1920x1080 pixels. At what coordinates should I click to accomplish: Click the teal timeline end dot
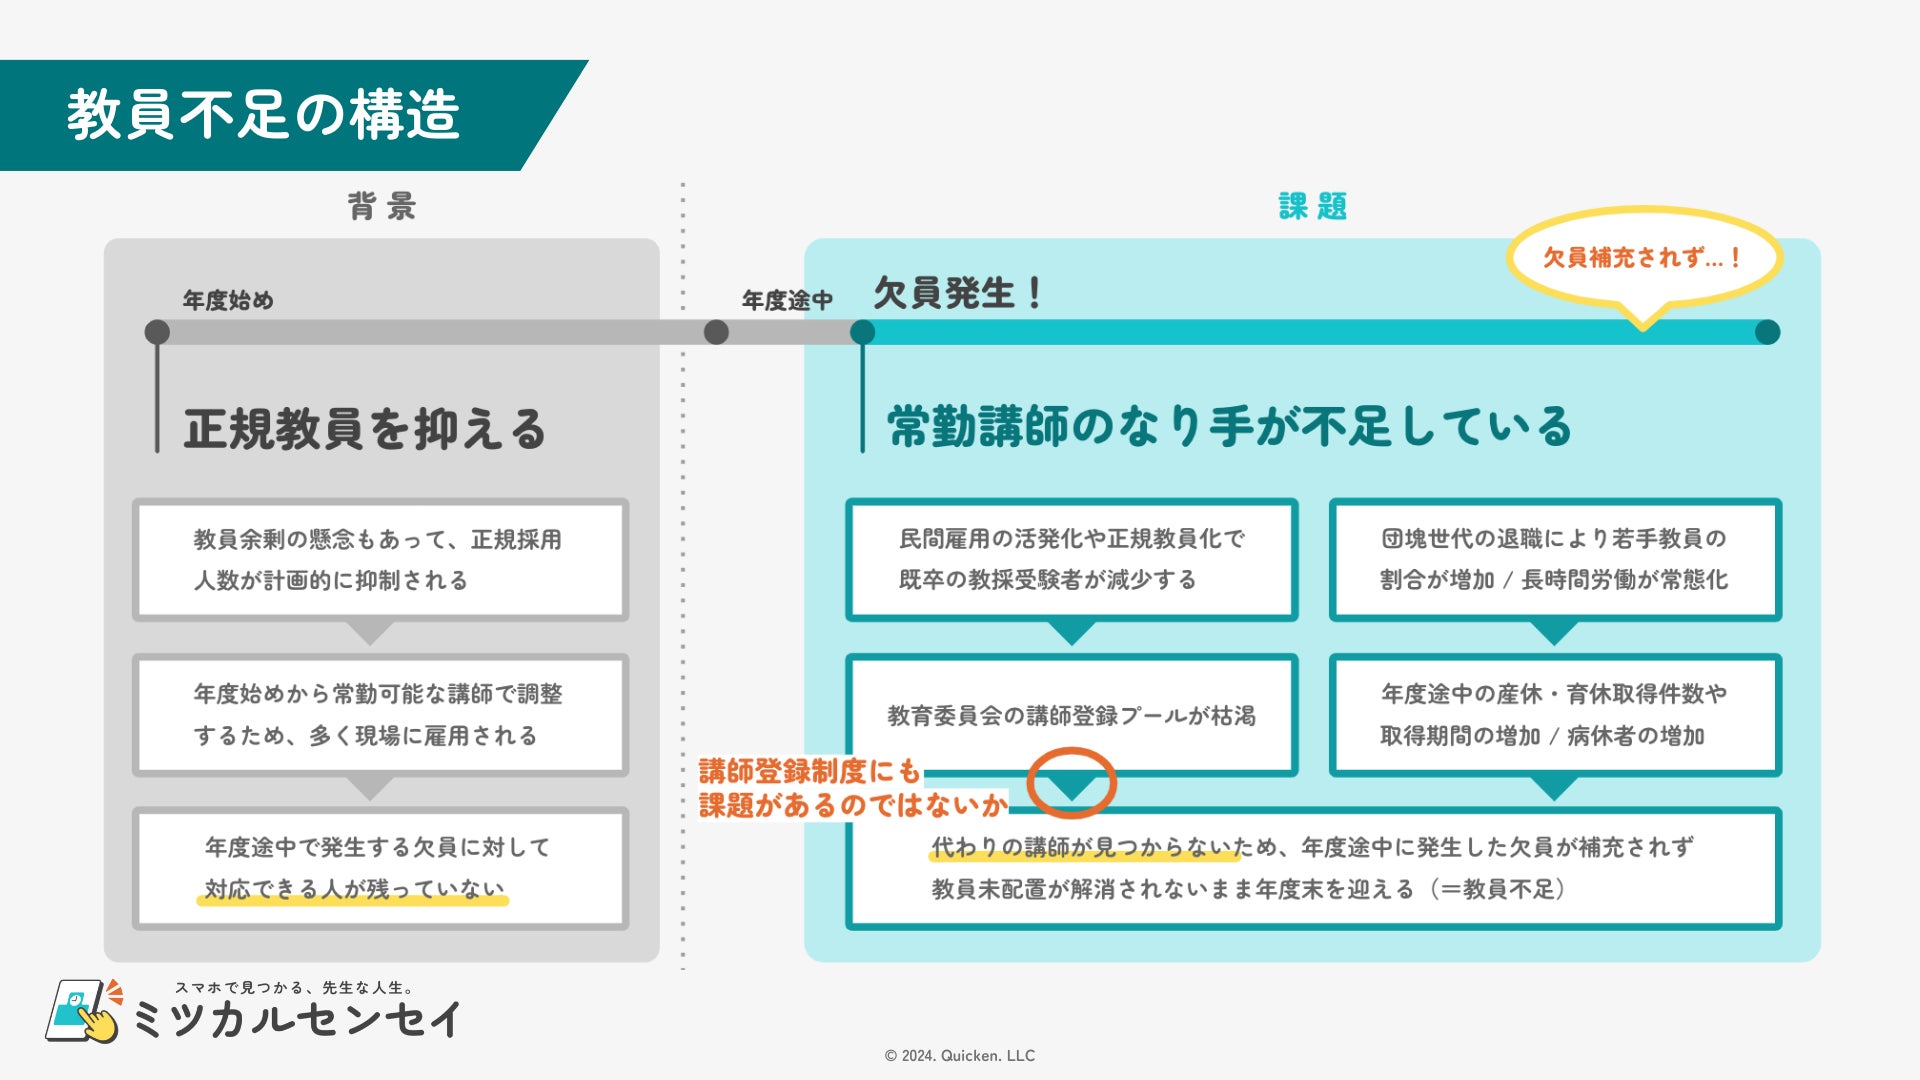coord(1767,332)
